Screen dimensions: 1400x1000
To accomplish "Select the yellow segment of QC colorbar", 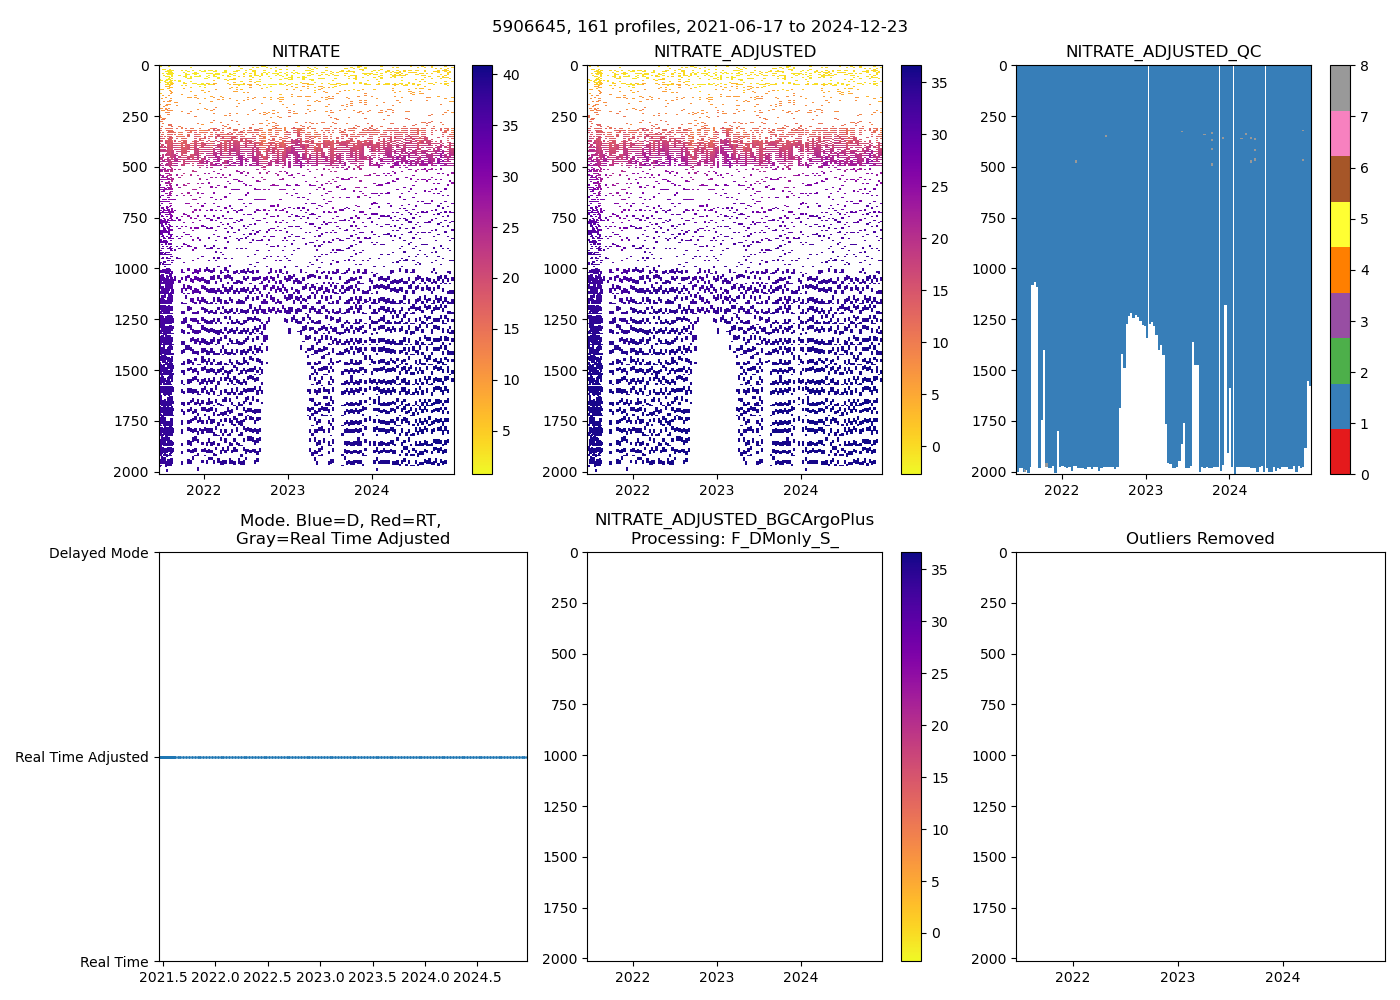I will click(x=1340, y=224).
